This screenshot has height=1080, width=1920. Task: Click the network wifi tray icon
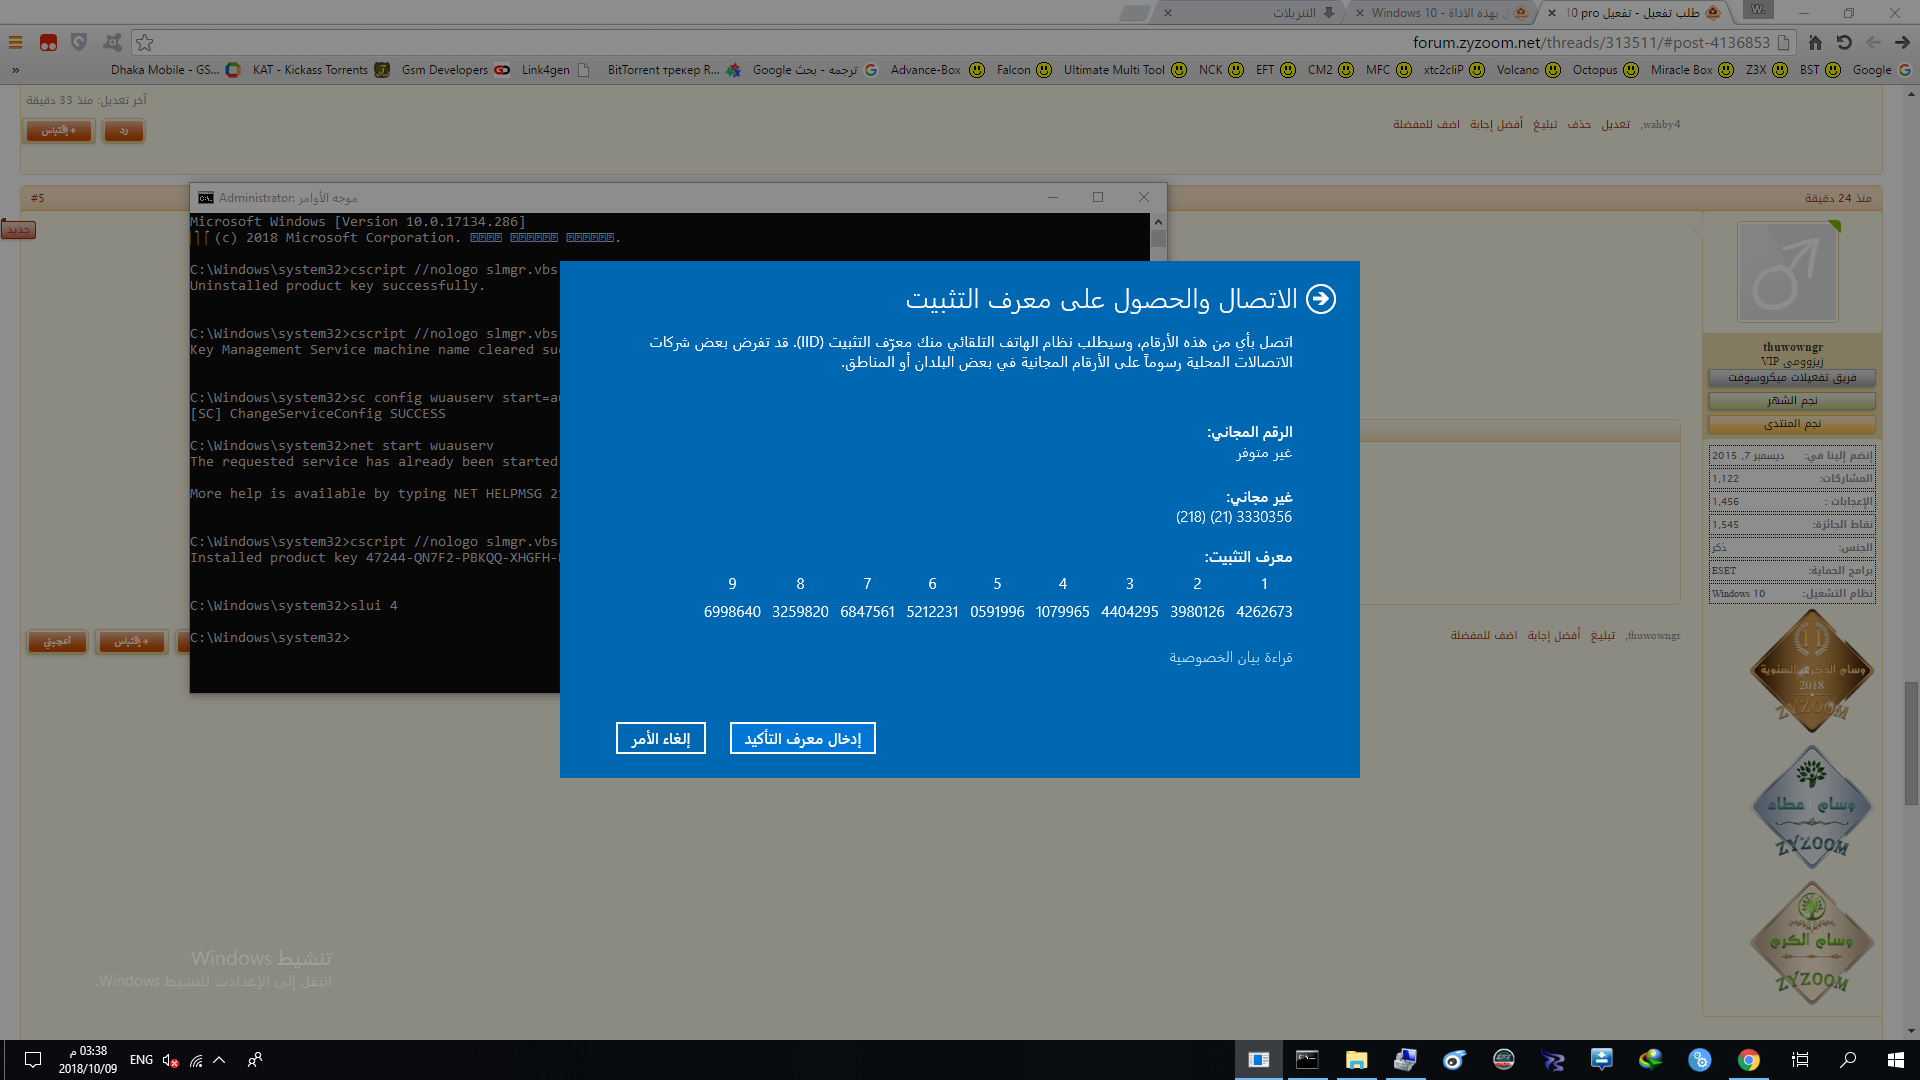click(196, 1060)
